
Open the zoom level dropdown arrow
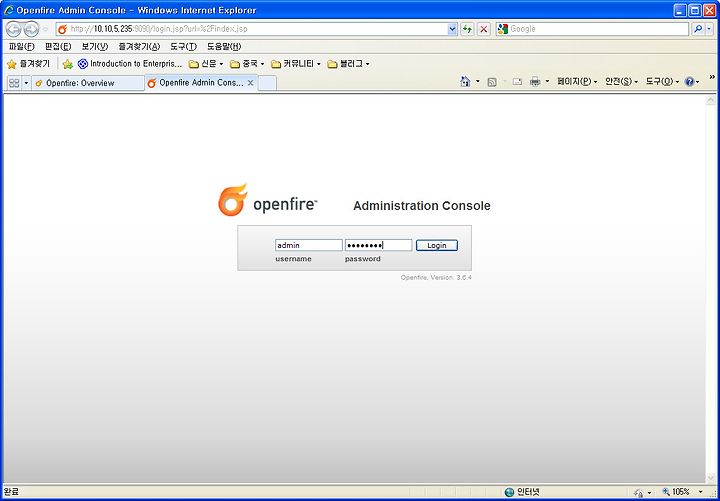point(700,492)
